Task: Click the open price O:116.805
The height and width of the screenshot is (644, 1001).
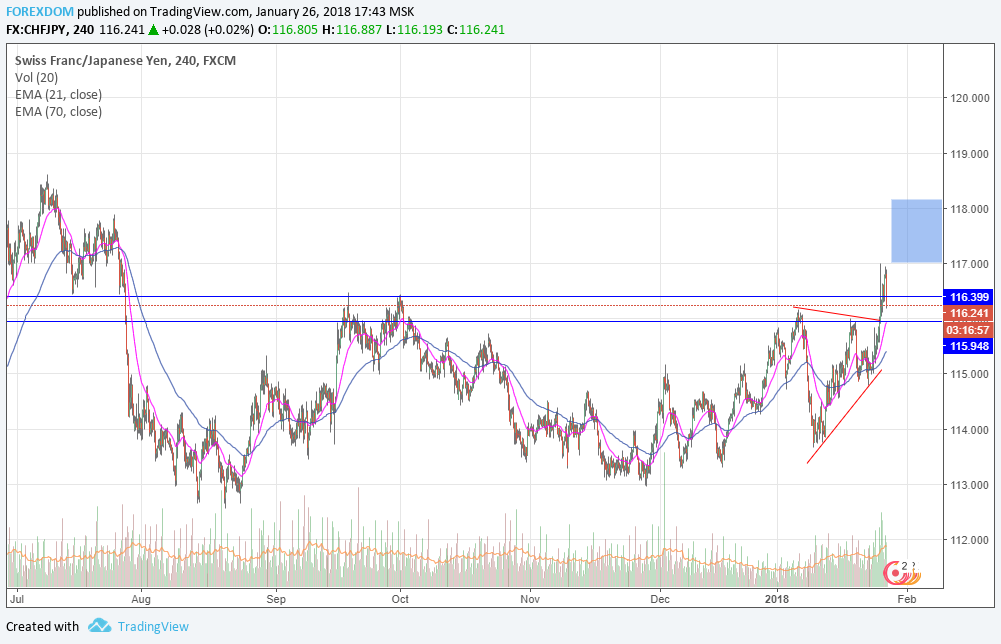Action: tap(287, 30)
